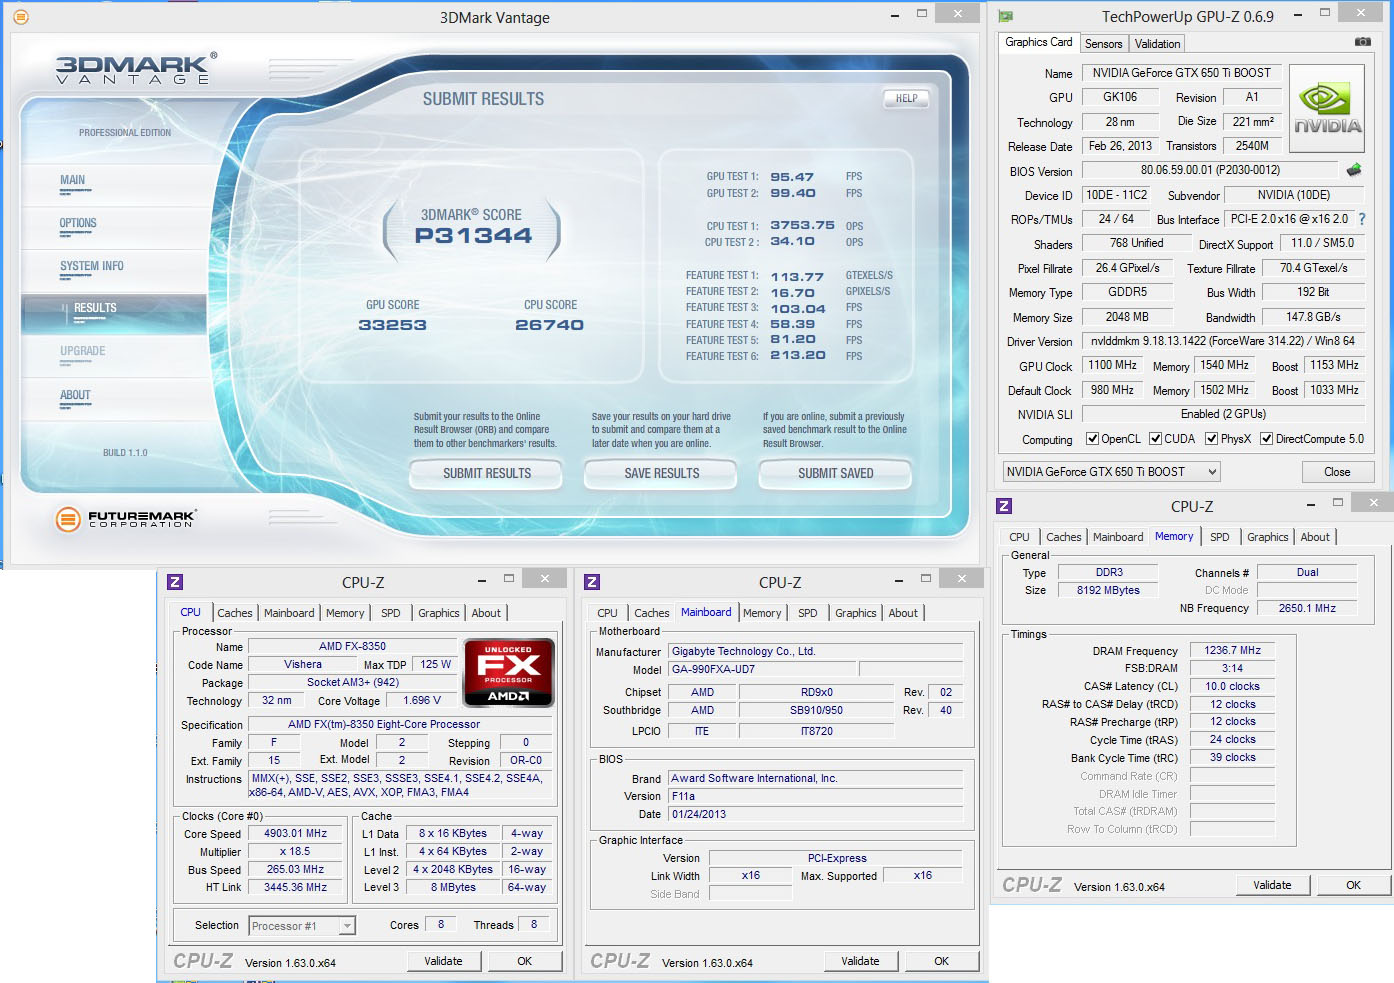Screen dimensions: 1394x983
Task: Click SUBMIT RESULTS in 3DMark Vantage
Action: (x=485, y=473)
